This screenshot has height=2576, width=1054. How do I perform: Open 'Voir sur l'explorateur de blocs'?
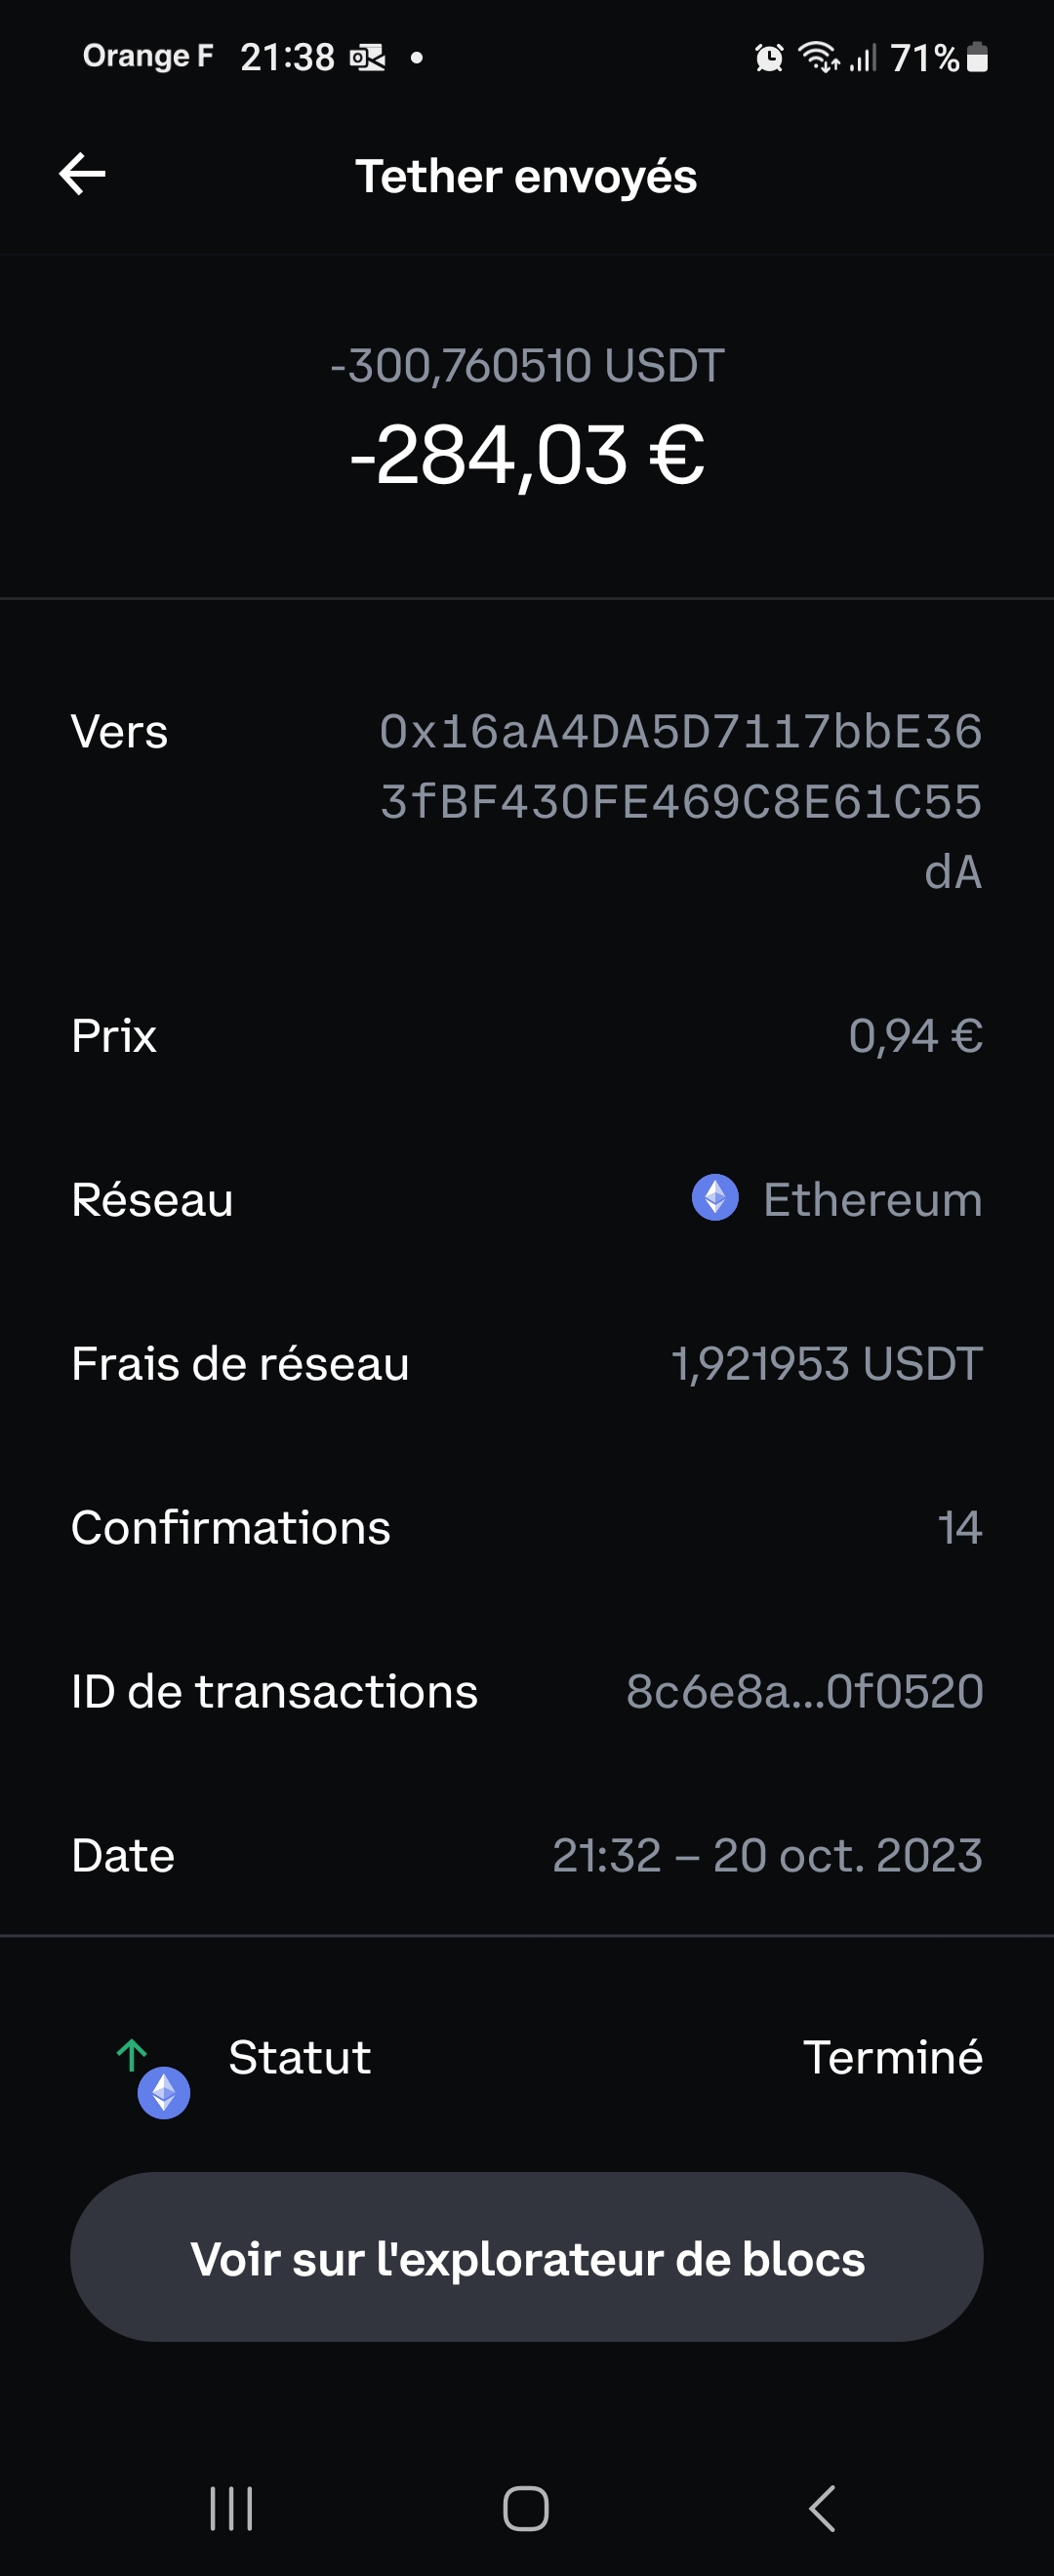[527, 2257]
